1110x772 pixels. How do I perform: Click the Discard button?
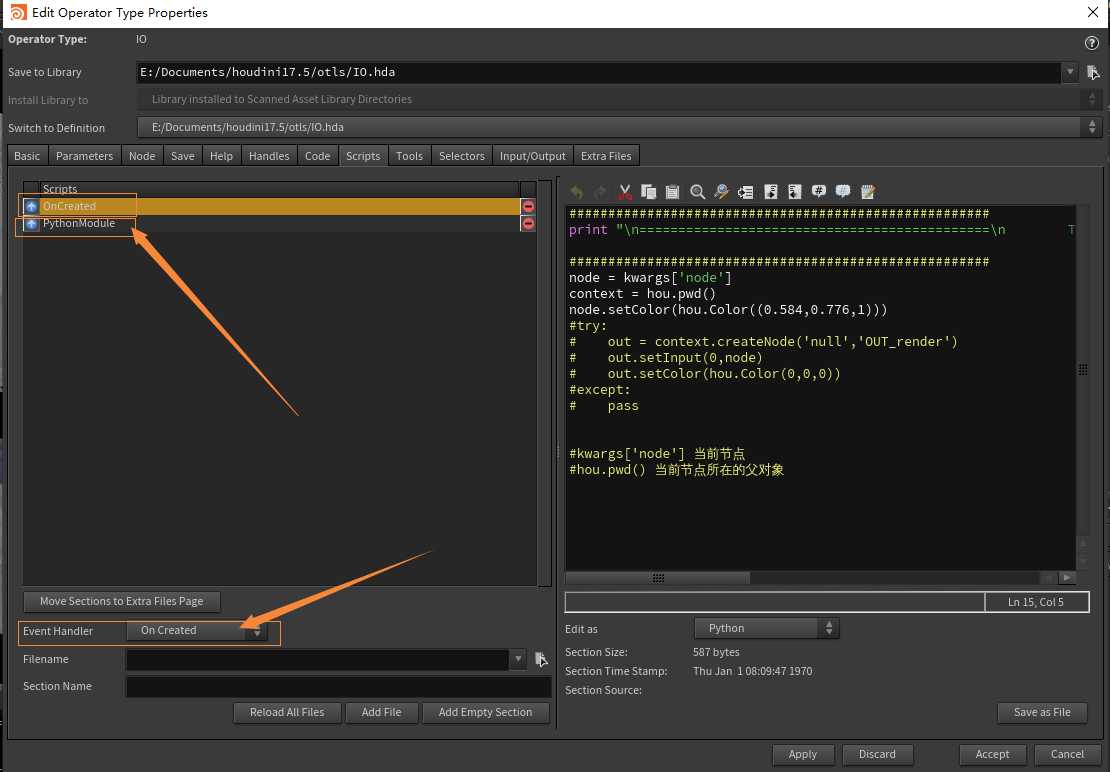coord(877,754)
